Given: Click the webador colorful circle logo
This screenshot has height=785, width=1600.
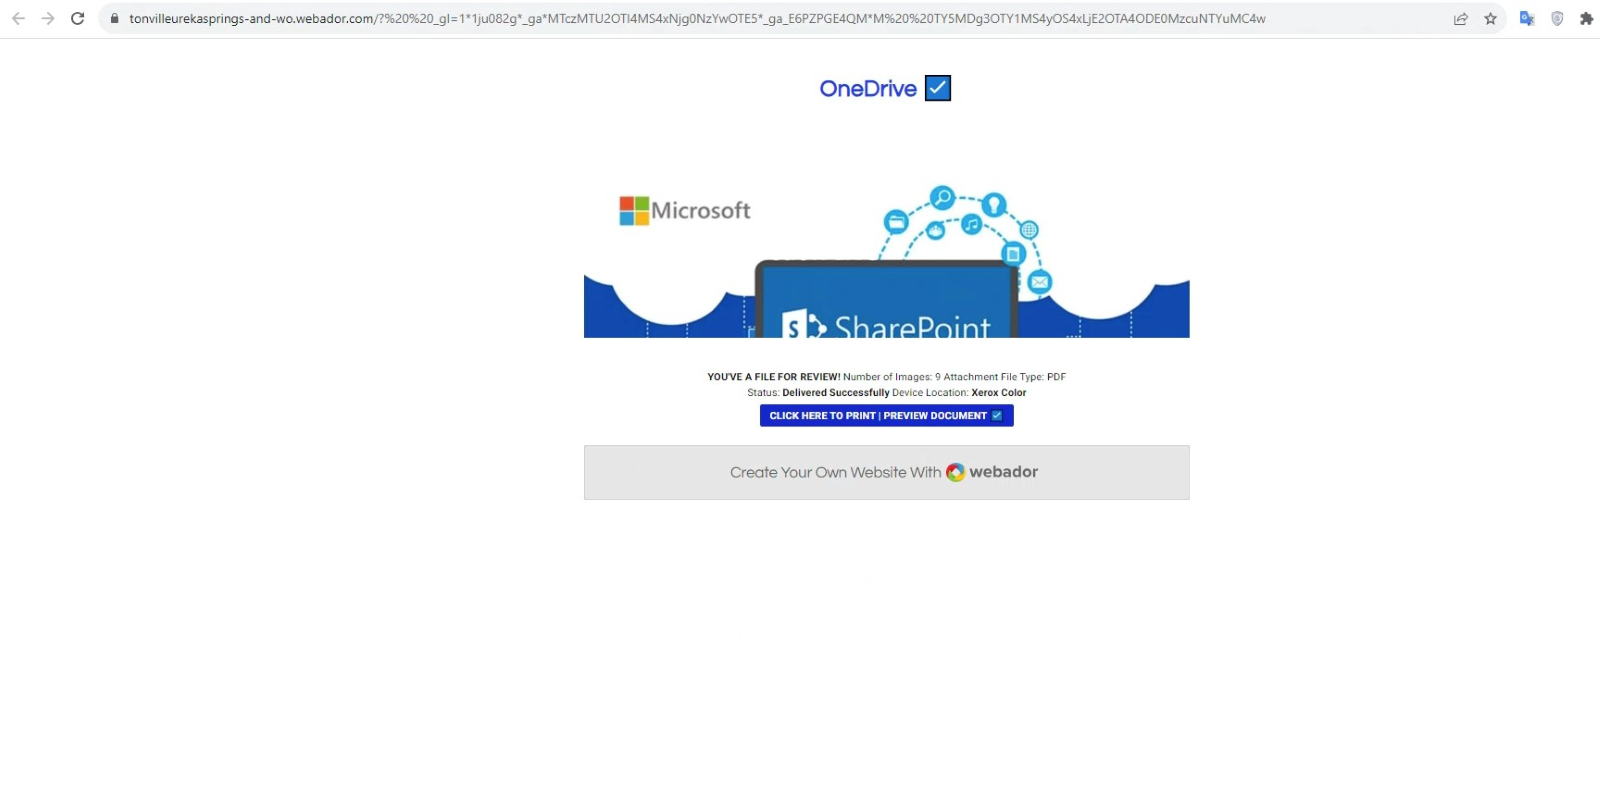Looking at the screenshot, I should (956, 472).
